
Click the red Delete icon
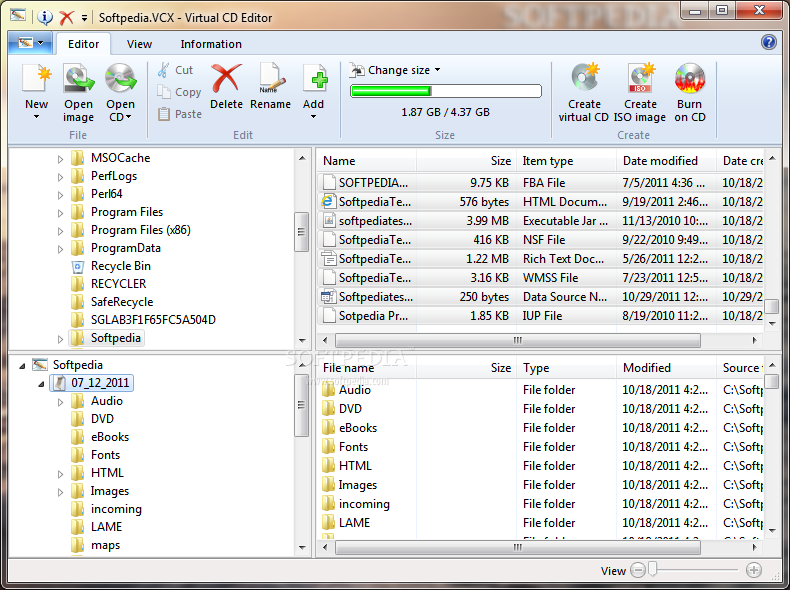[x=226, y=79]
